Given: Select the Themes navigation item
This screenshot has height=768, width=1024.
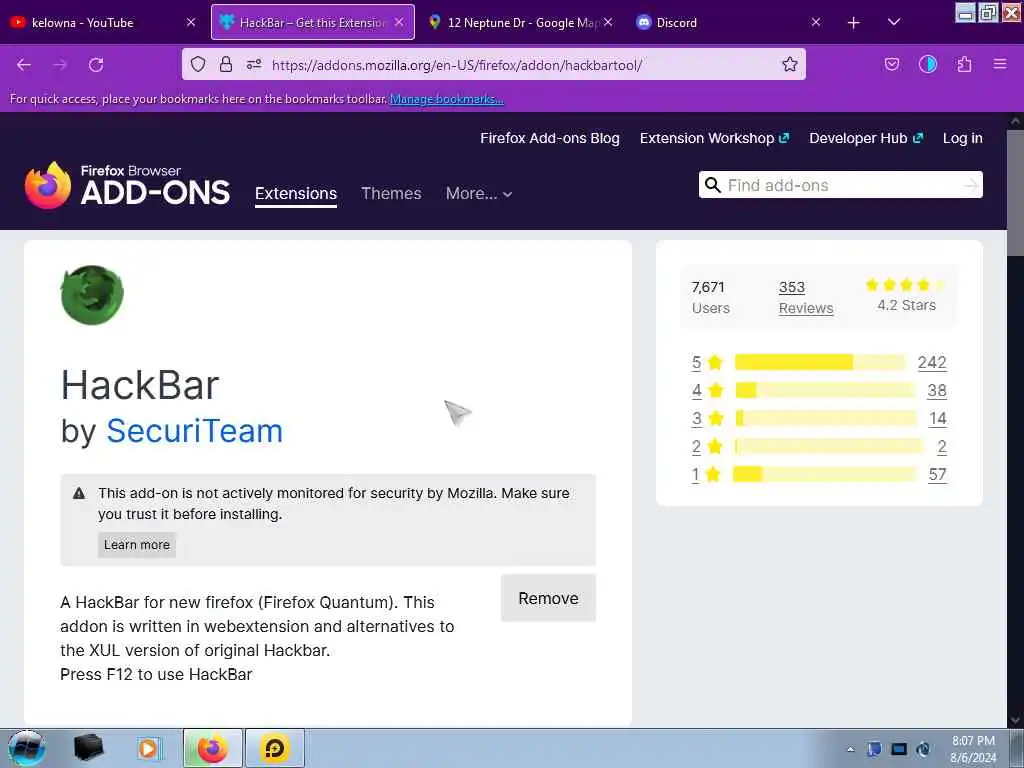Looking at the screenshot, I should [391, 193].
